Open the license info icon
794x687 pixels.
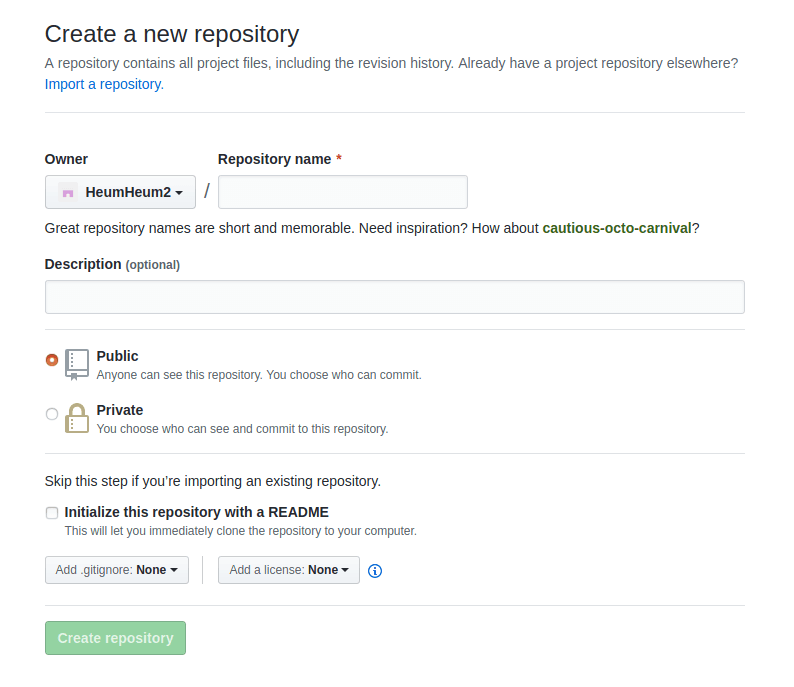tap(375, 571)
